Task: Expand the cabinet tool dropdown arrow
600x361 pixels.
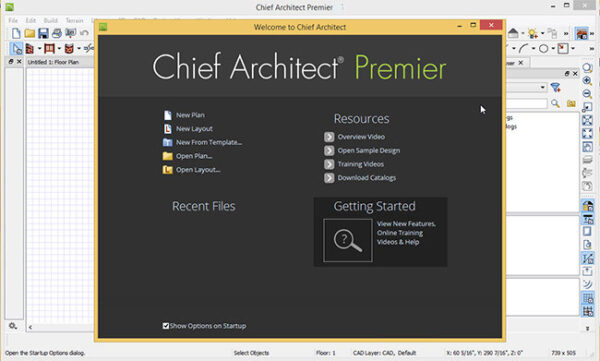Action: (79, 49)
